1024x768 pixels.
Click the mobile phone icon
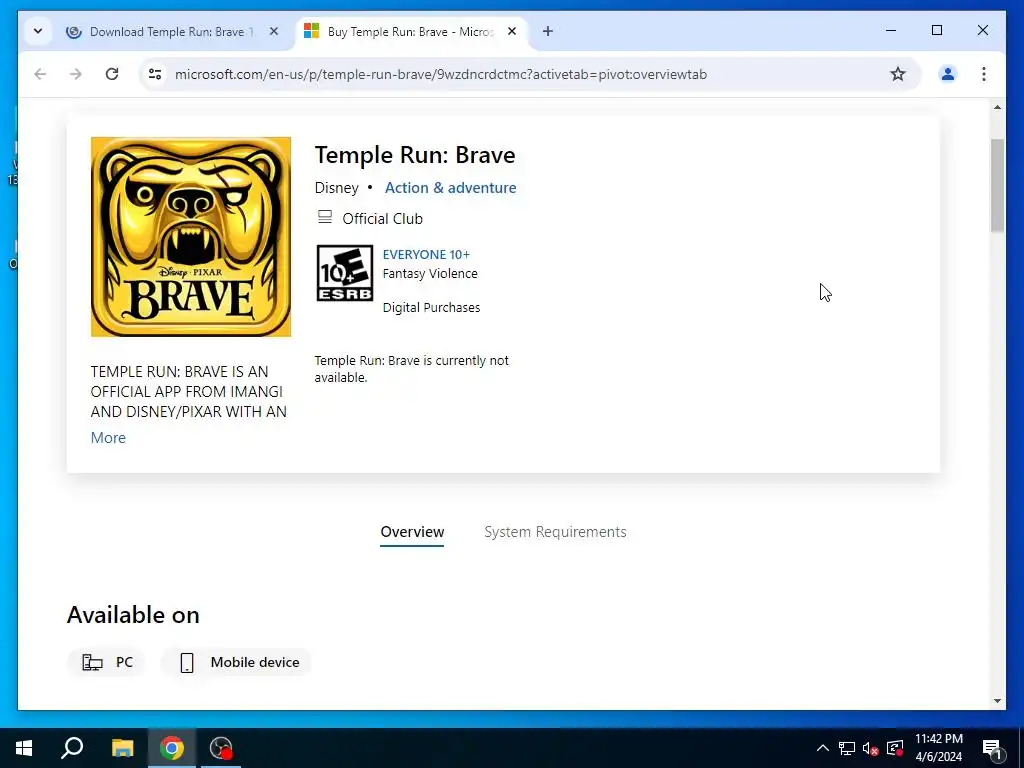click(x=187, y=662)
